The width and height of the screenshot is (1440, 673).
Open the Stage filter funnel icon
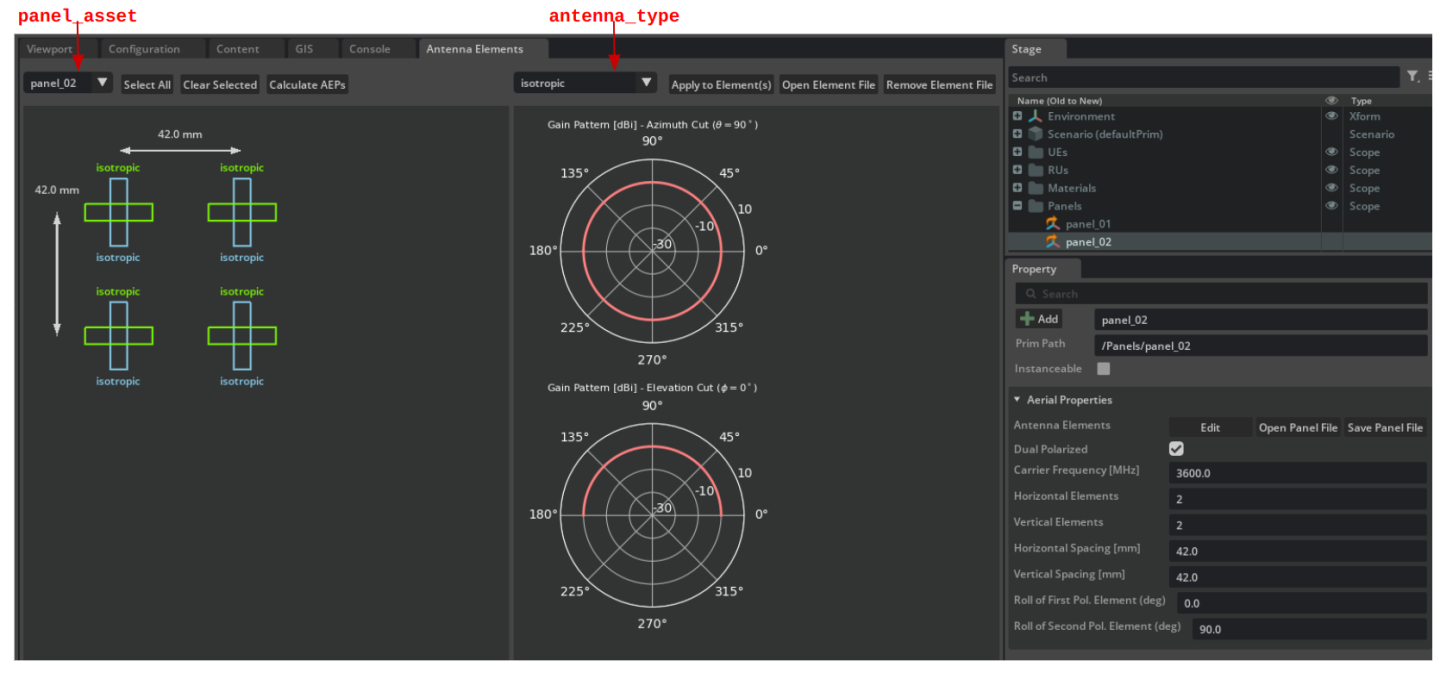pyautogui.click(x=1413, y=77)
